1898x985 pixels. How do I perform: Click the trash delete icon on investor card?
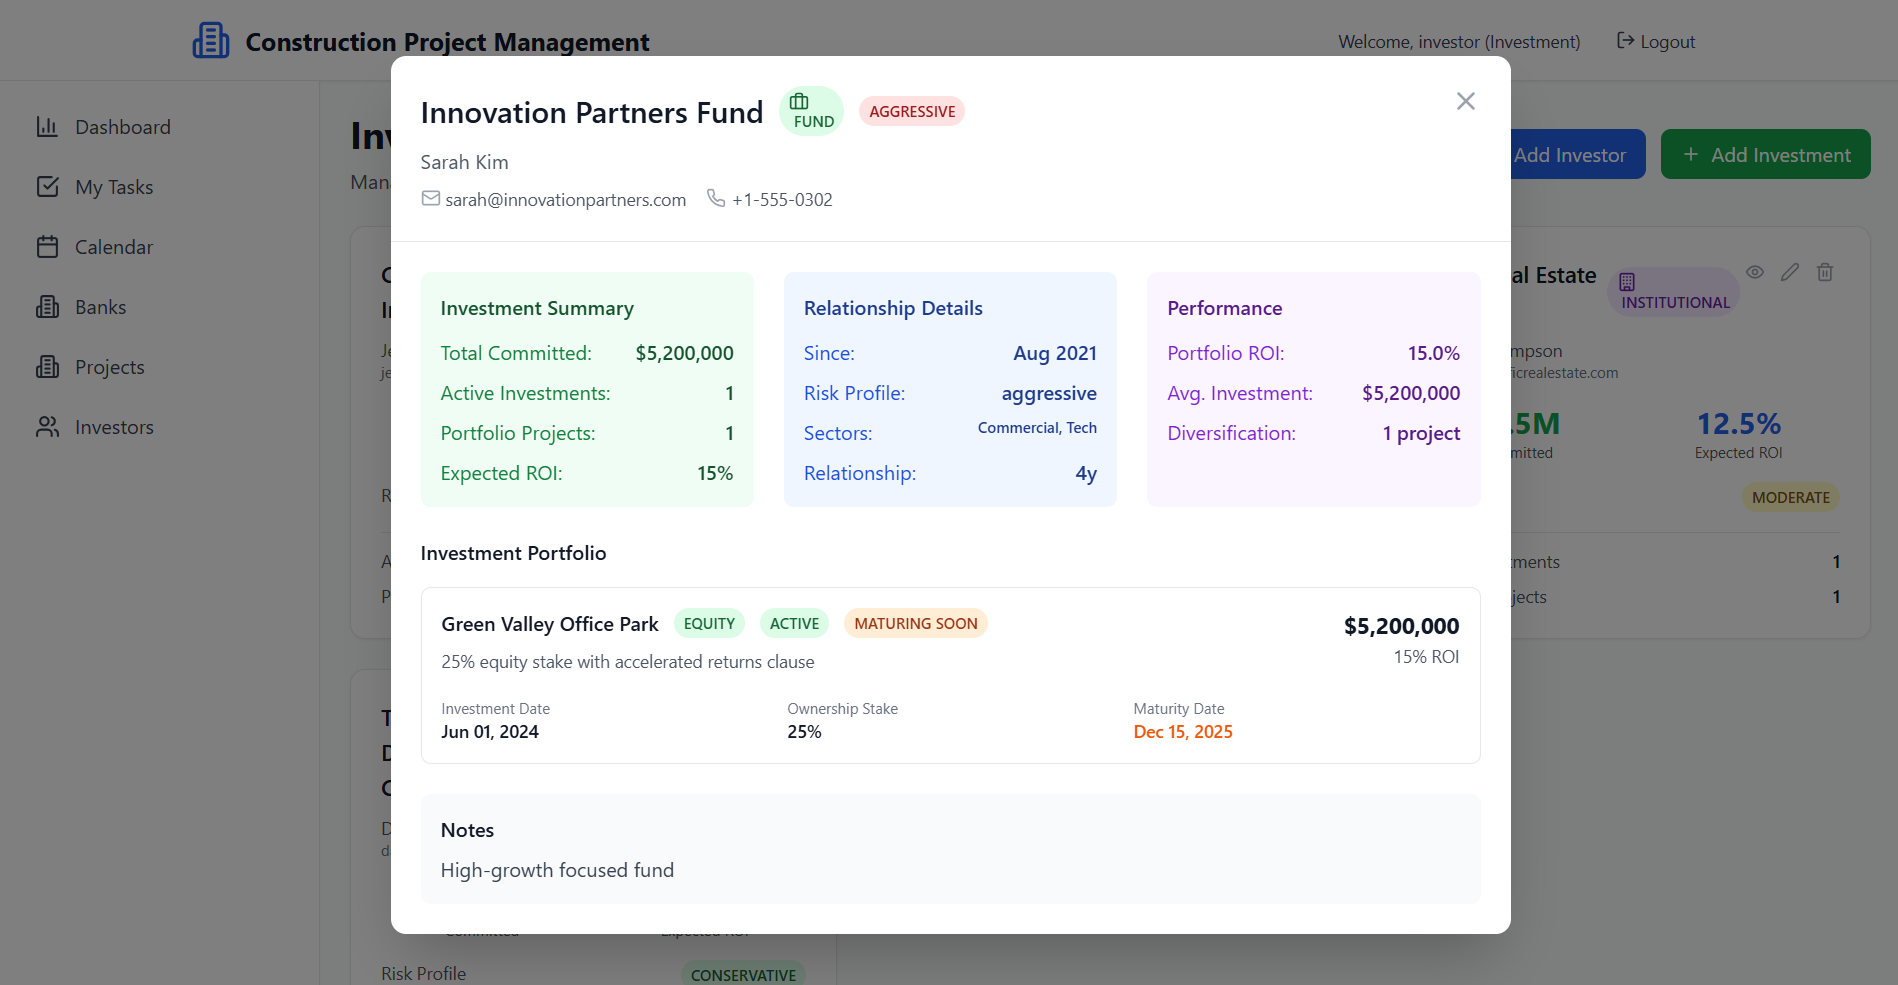click(x=1824, y=272)
